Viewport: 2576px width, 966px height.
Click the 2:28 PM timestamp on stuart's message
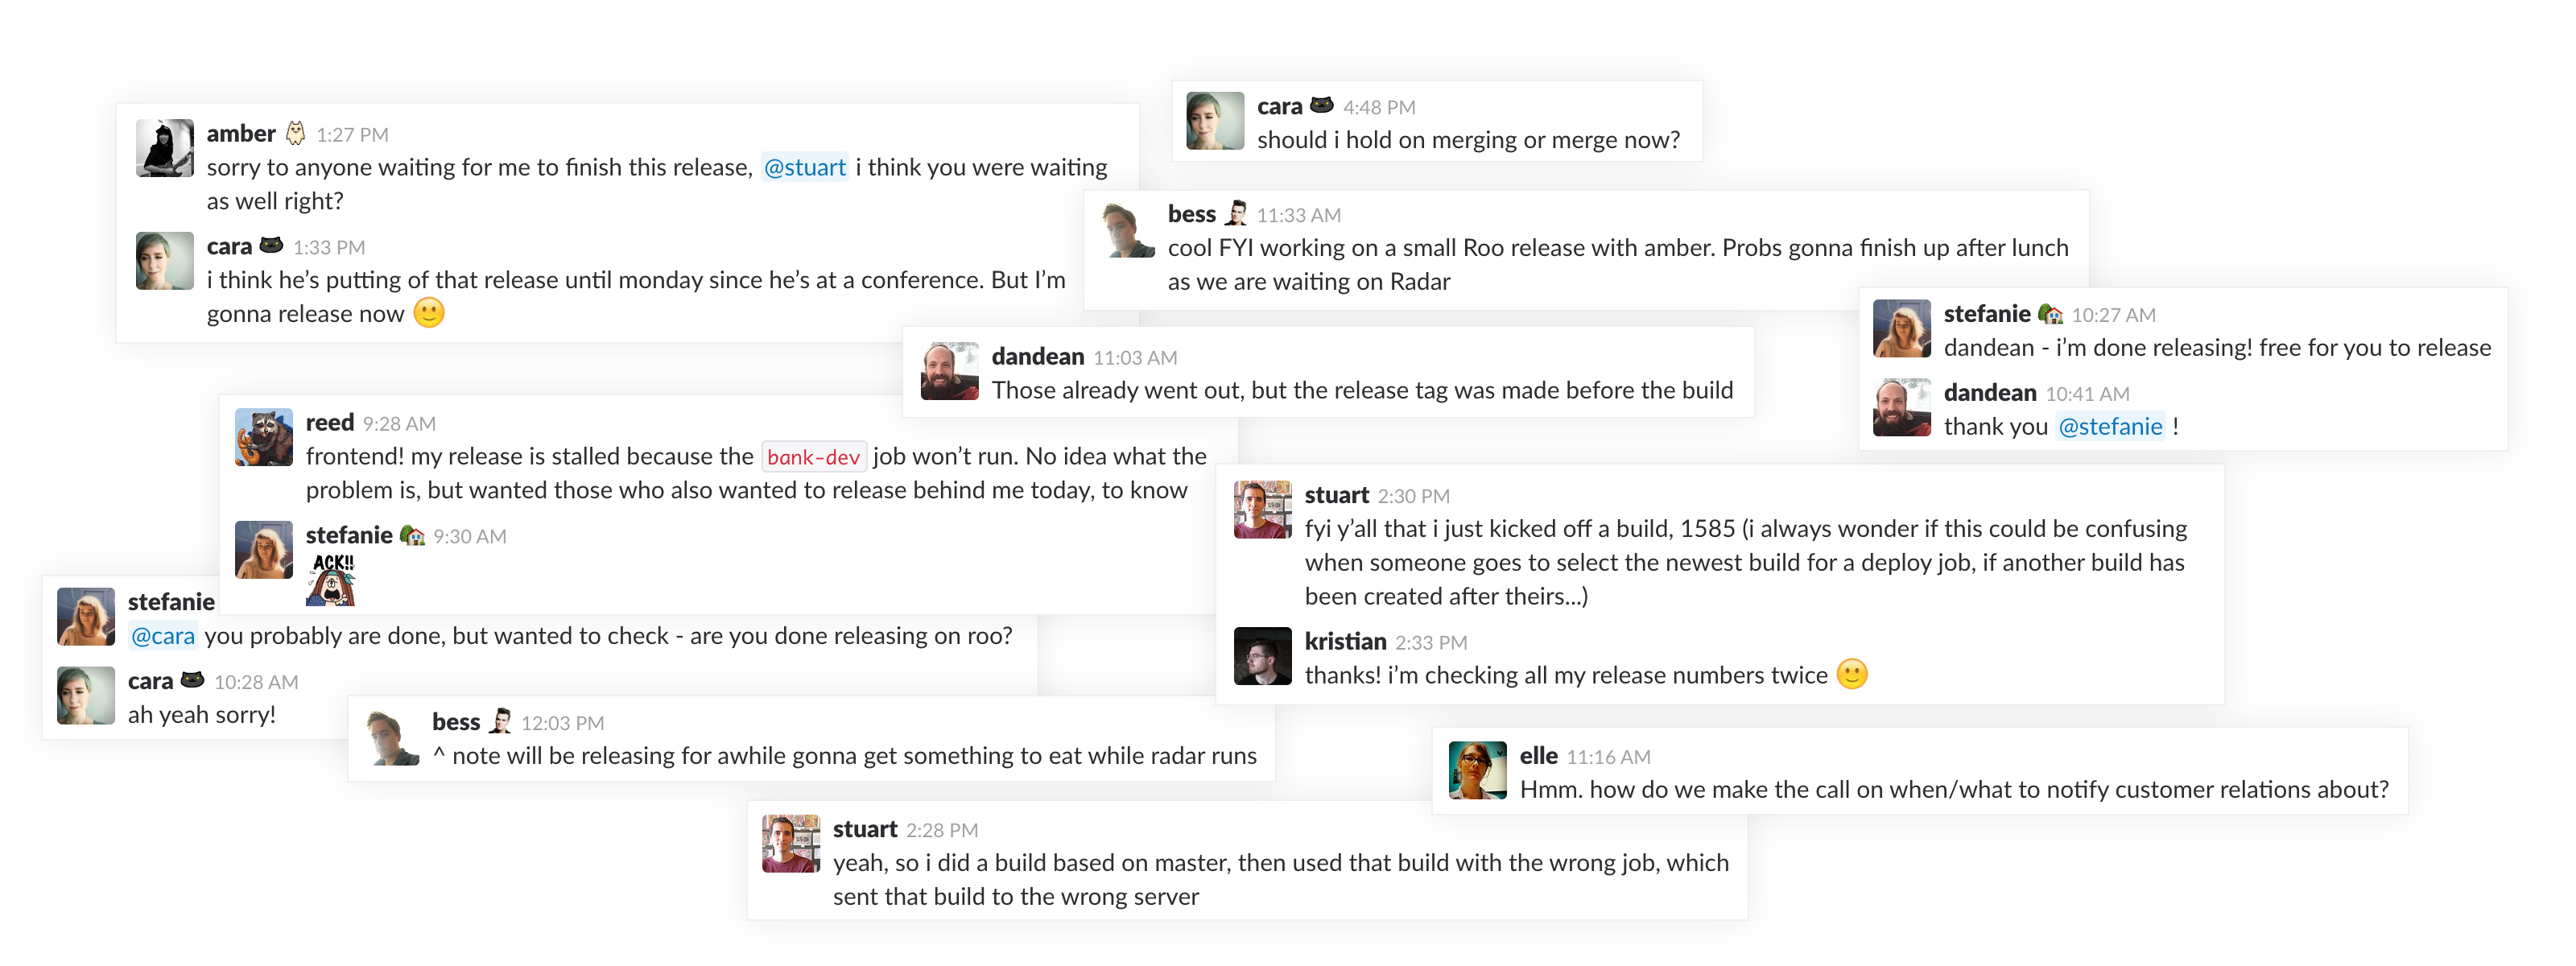click(941, 830)
